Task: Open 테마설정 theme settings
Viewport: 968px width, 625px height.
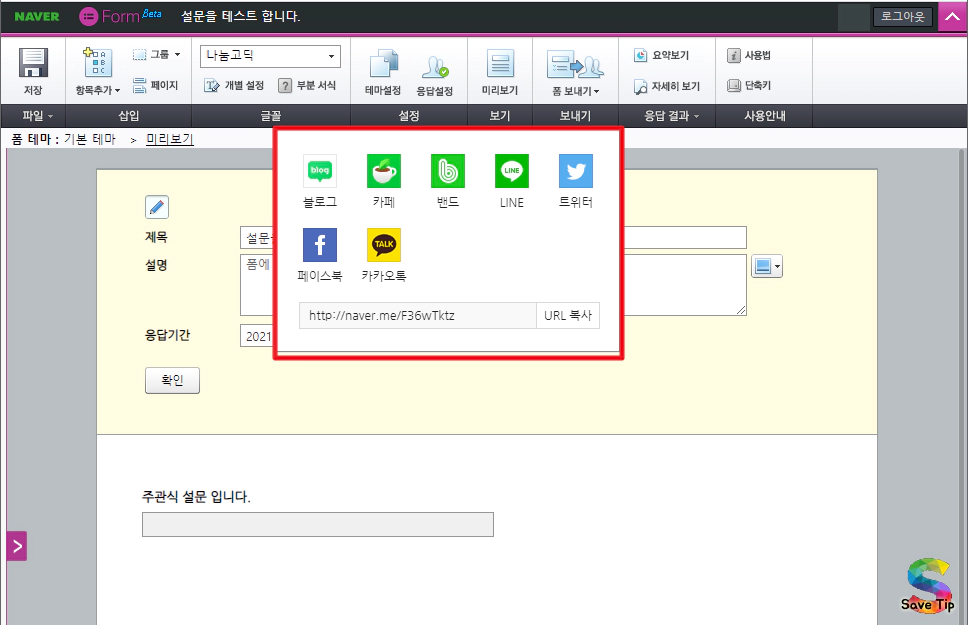Action: (x=383, y=72)
